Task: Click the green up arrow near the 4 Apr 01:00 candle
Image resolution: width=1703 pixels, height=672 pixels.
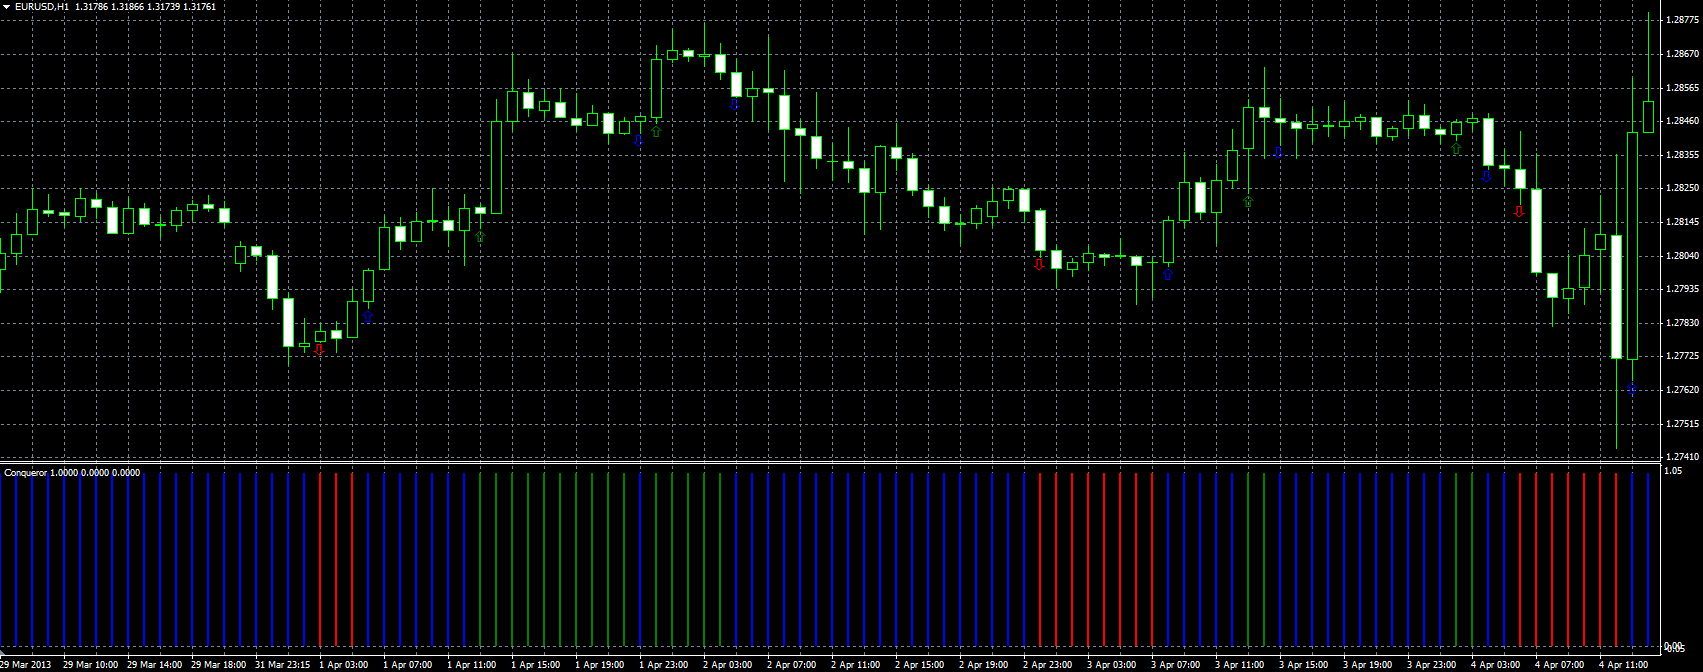Action: point(1456,149)
